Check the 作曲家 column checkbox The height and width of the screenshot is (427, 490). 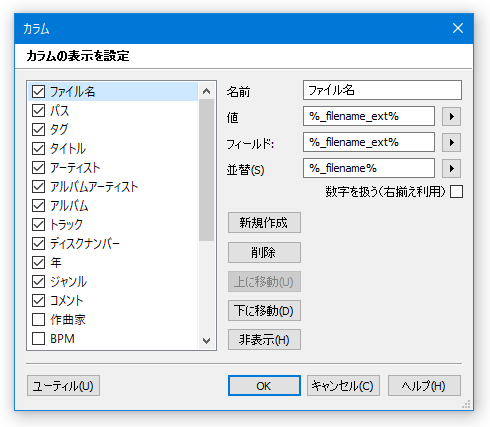tap(38, 319)
